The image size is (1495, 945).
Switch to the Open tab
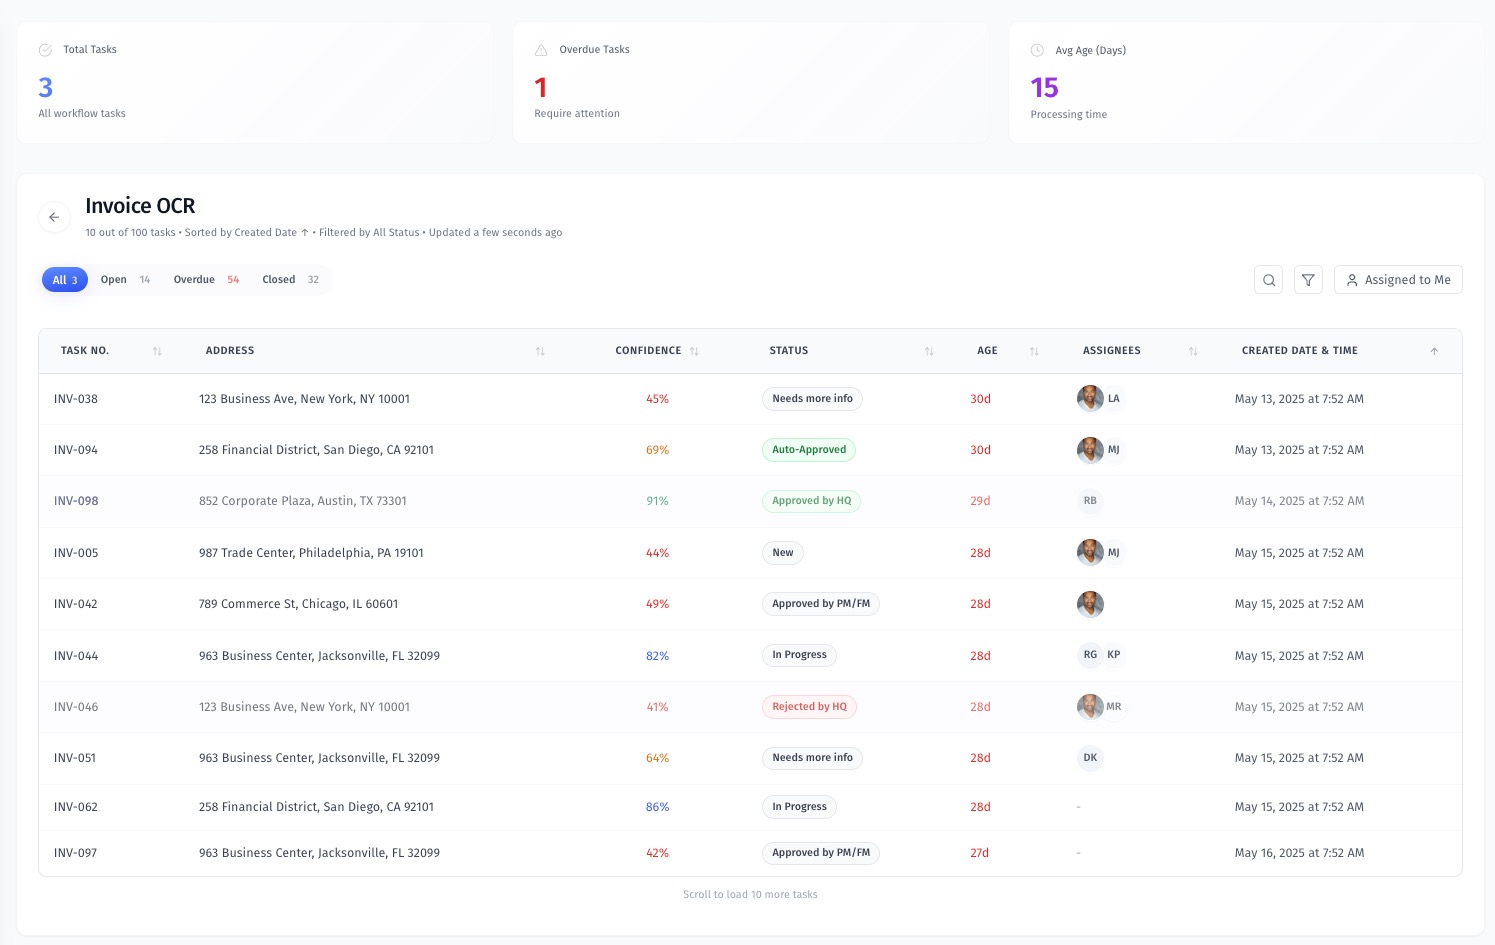coord(125,280)
